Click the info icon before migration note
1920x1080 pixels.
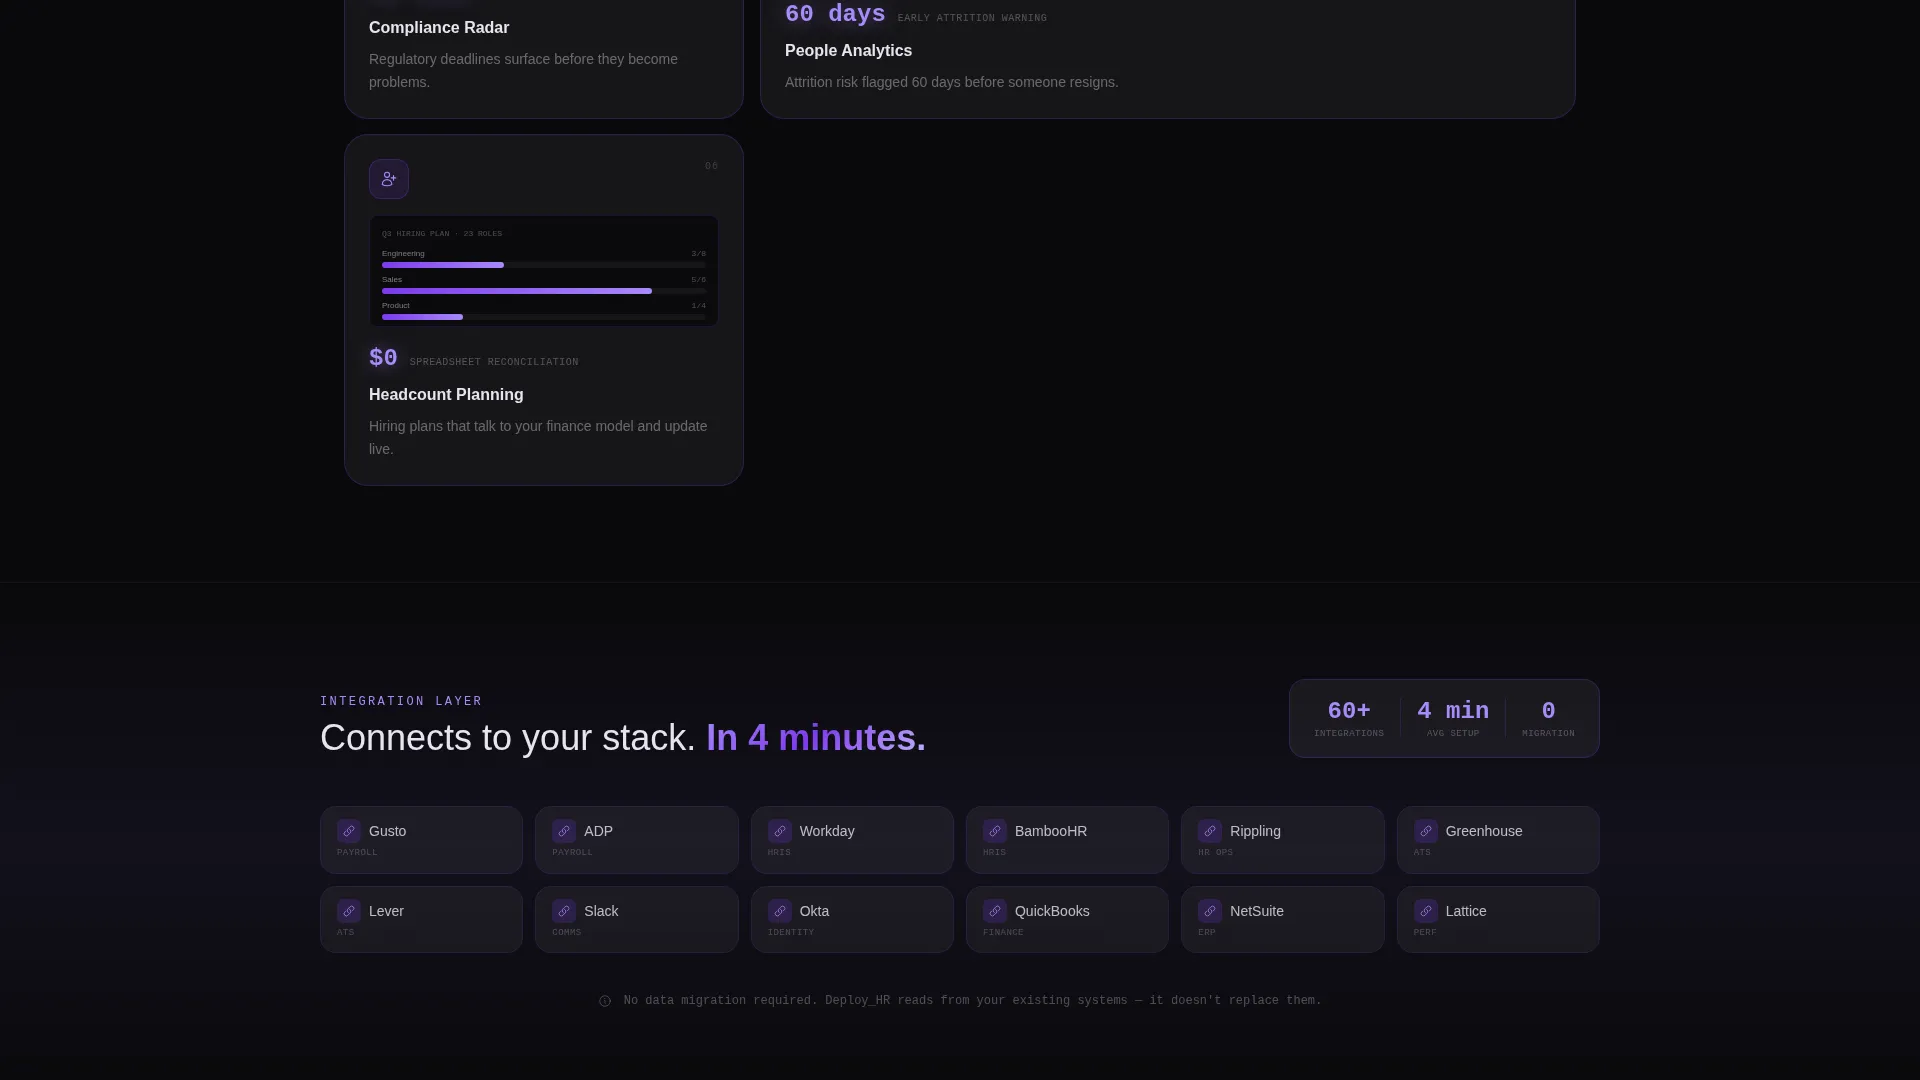coord(605,1001)
